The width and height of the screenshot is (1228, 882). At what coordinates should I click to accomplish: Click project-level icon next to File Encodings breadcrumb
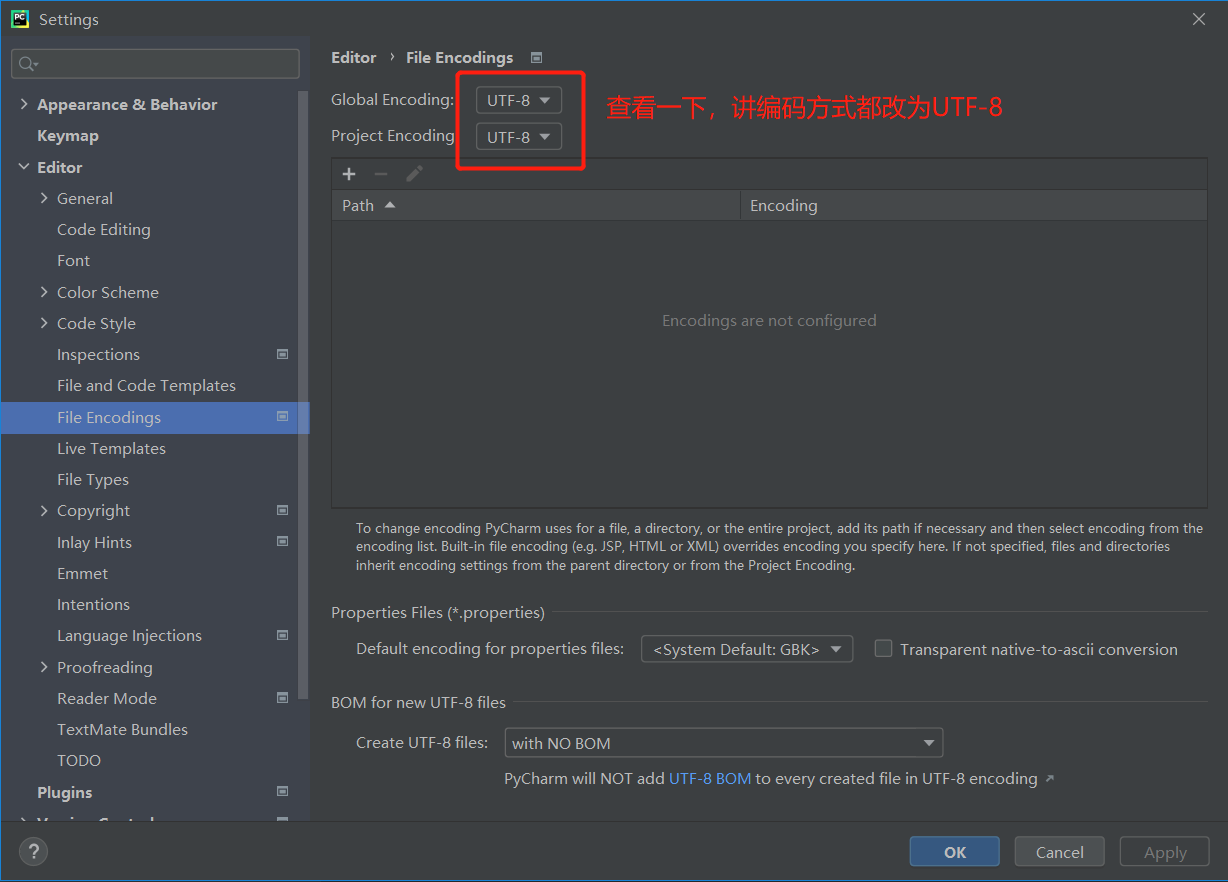pos(537,58)
